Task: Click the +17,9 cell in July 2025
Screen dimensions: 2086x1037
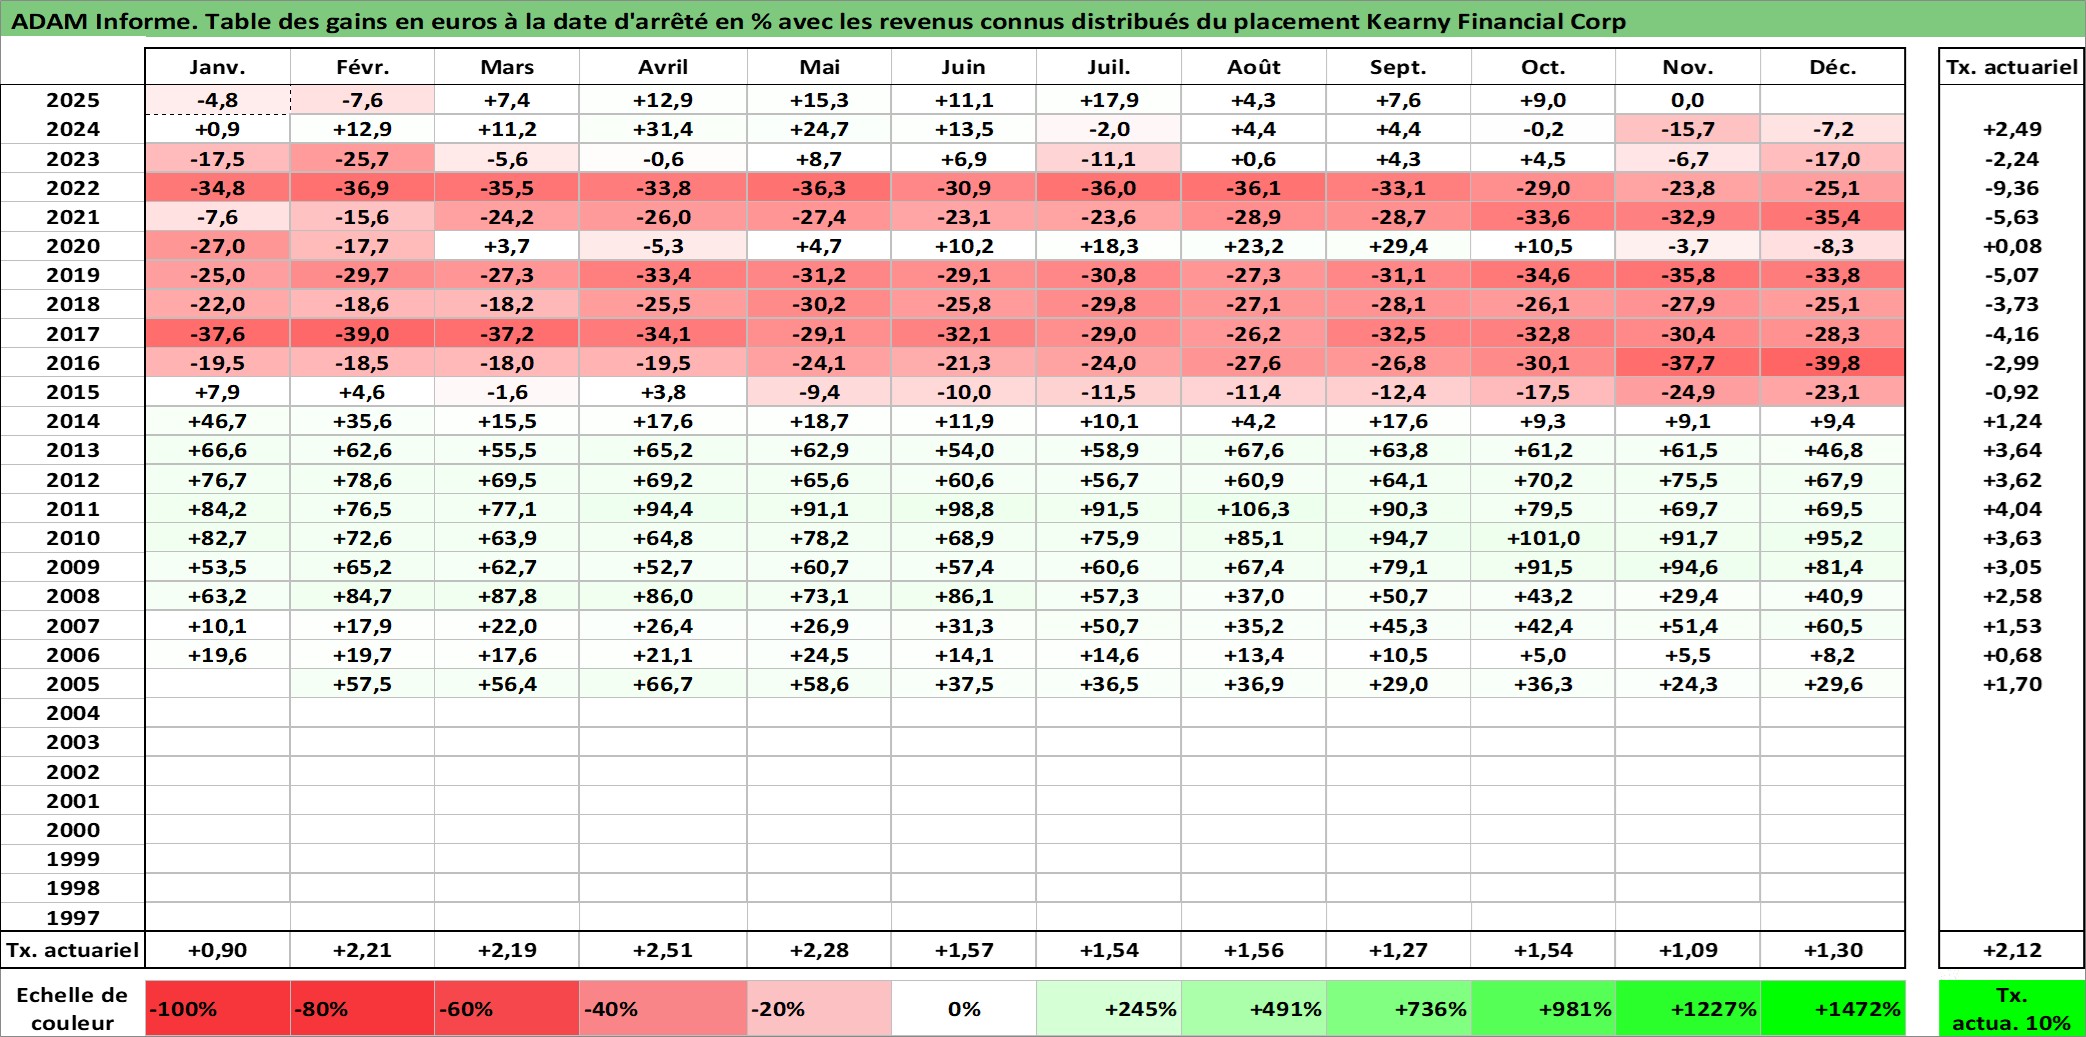Action: click(x=1109, y=100)
